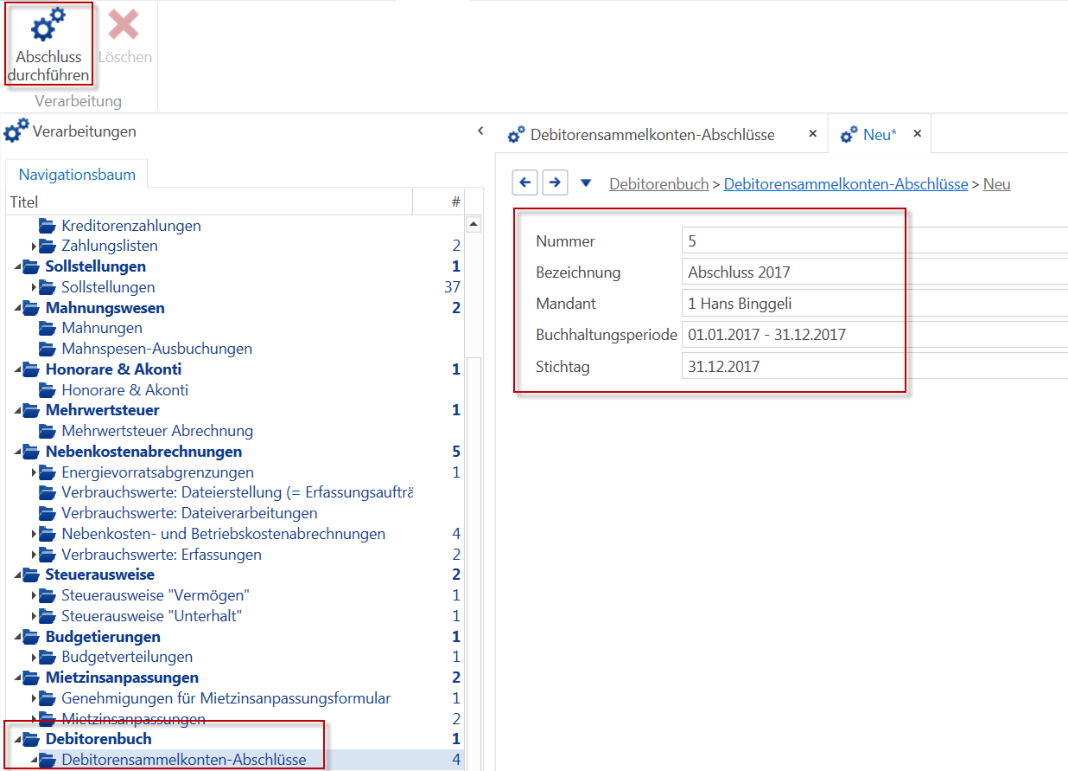Click the tree scrollbar up arrow

coord(474,224)
